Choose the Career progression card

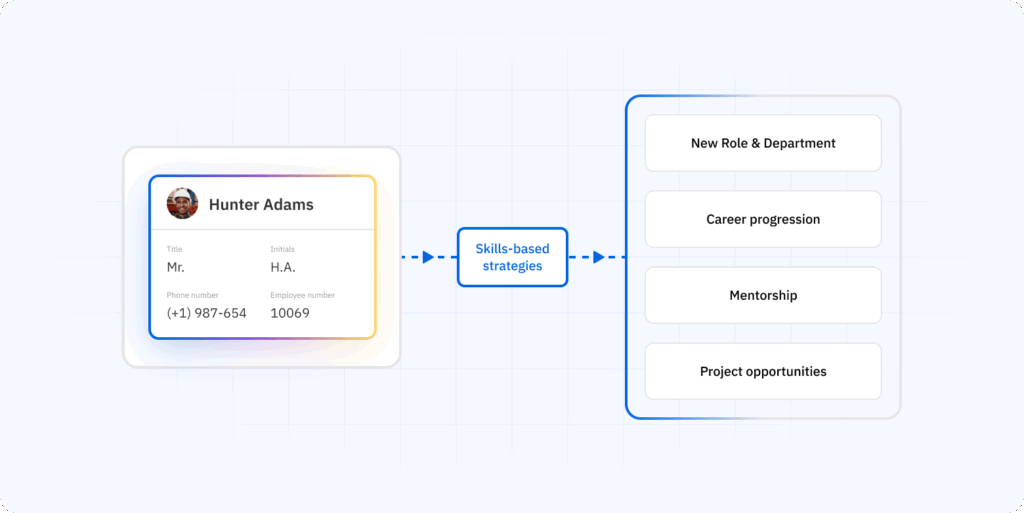763,219
